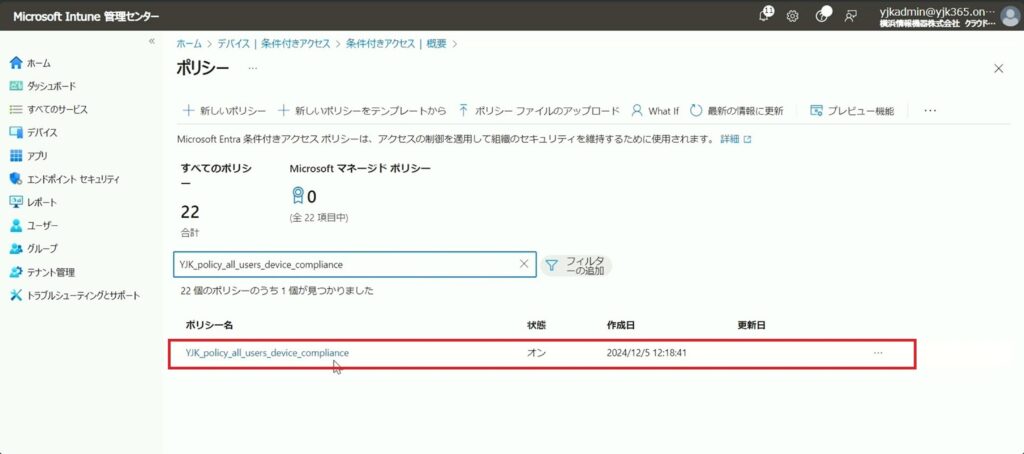Sort by 更新日 column header
The image size is (1024, 454).
pyautogui.click(x=751, y=325)
